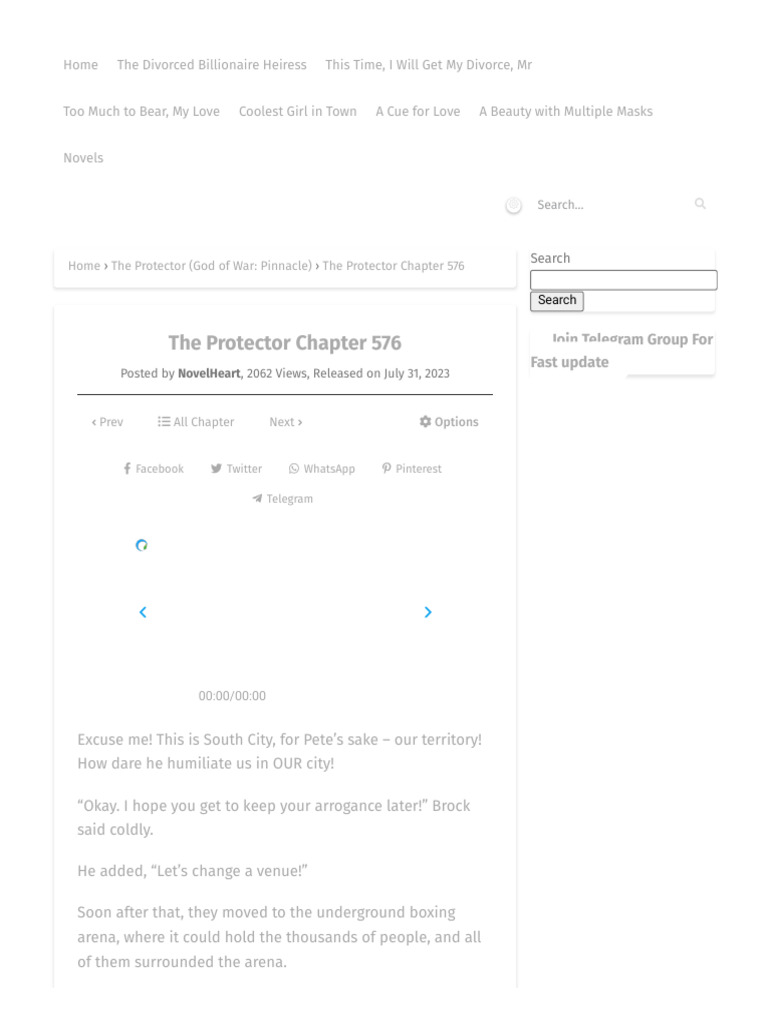Viewport: 768px width, 1024px height.
Task: Open Home in top navigation
Action: [x=80, y=65]
